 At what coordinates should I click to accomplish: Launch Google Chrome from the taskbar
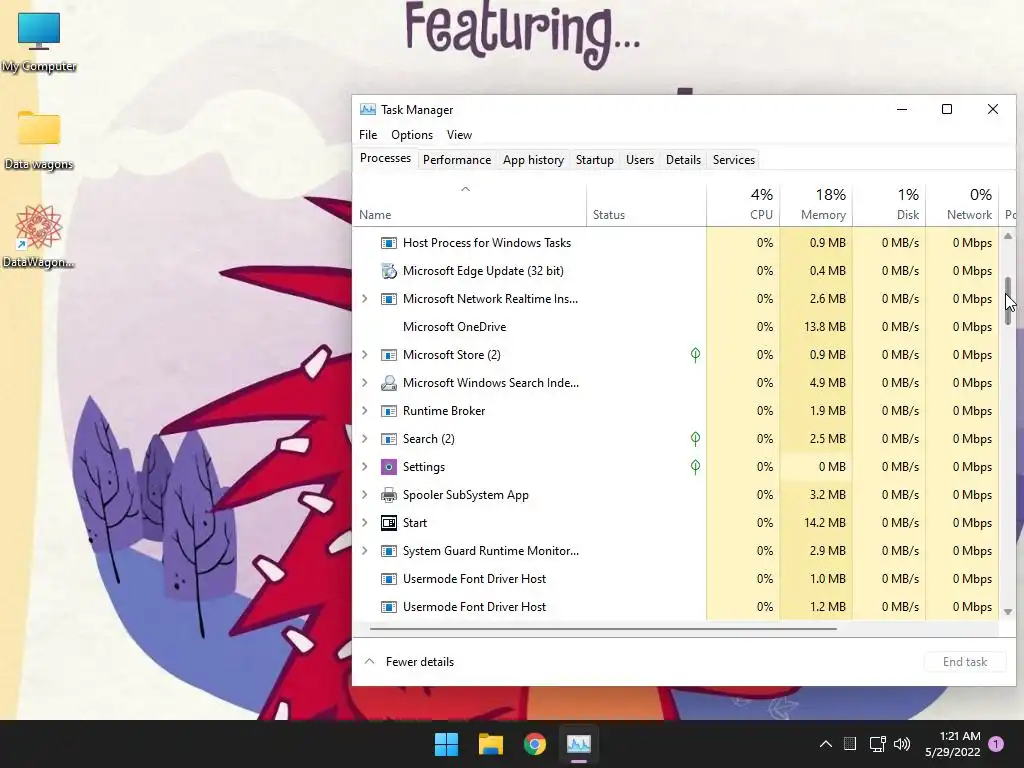point(535,744)
